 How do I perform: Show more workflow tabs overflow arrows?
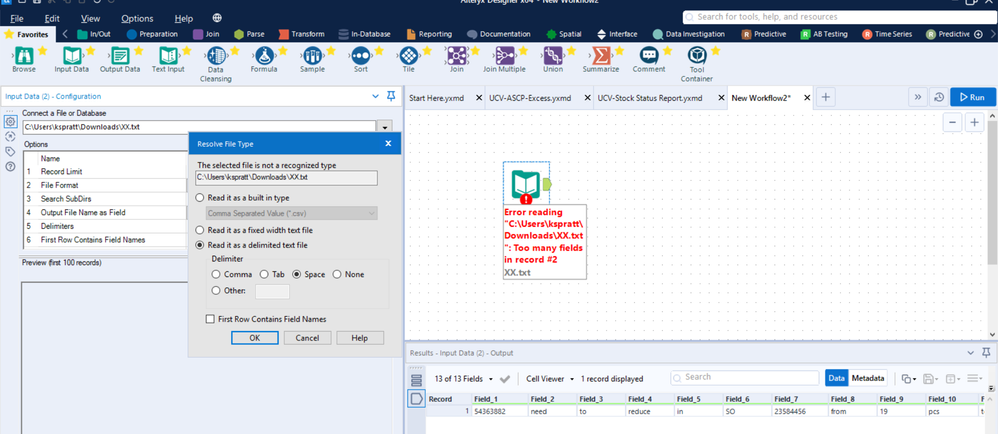pos(917,97)
